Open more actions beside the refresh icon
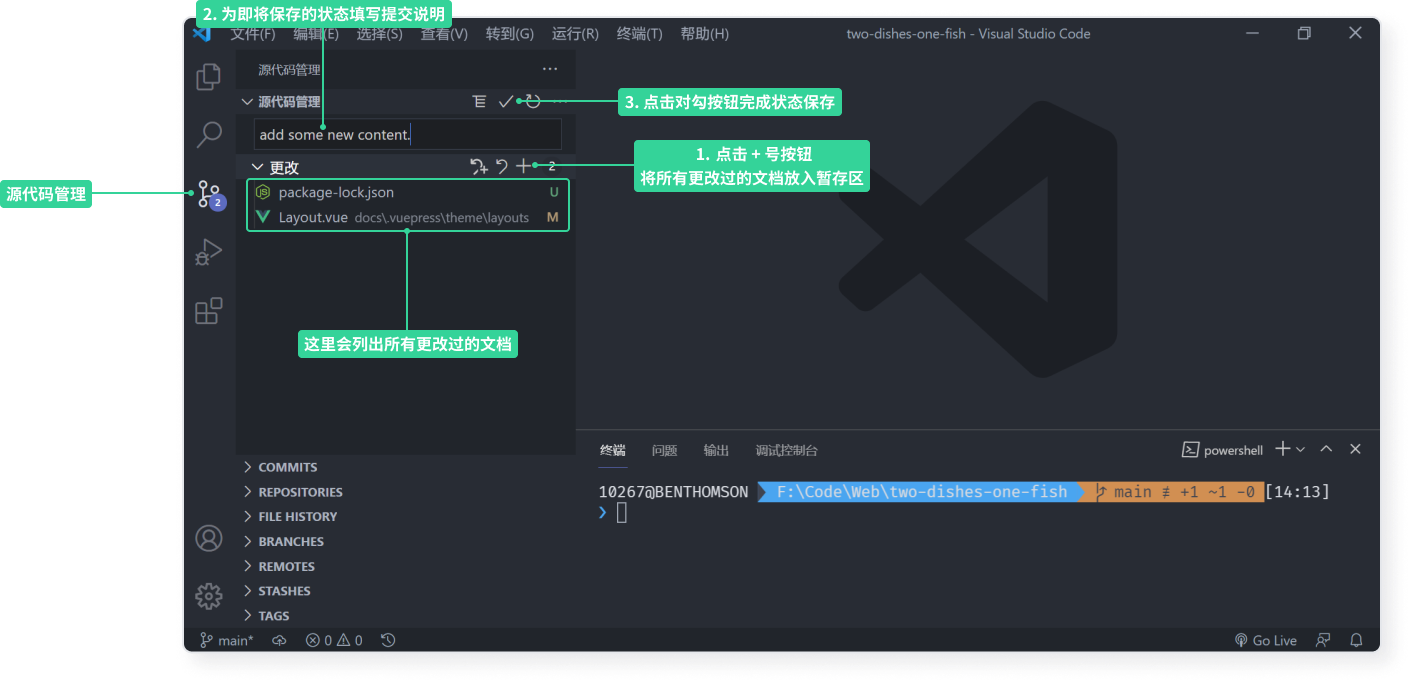The height and width of the screenshot is (684, 1412). [x=560, y=101]
